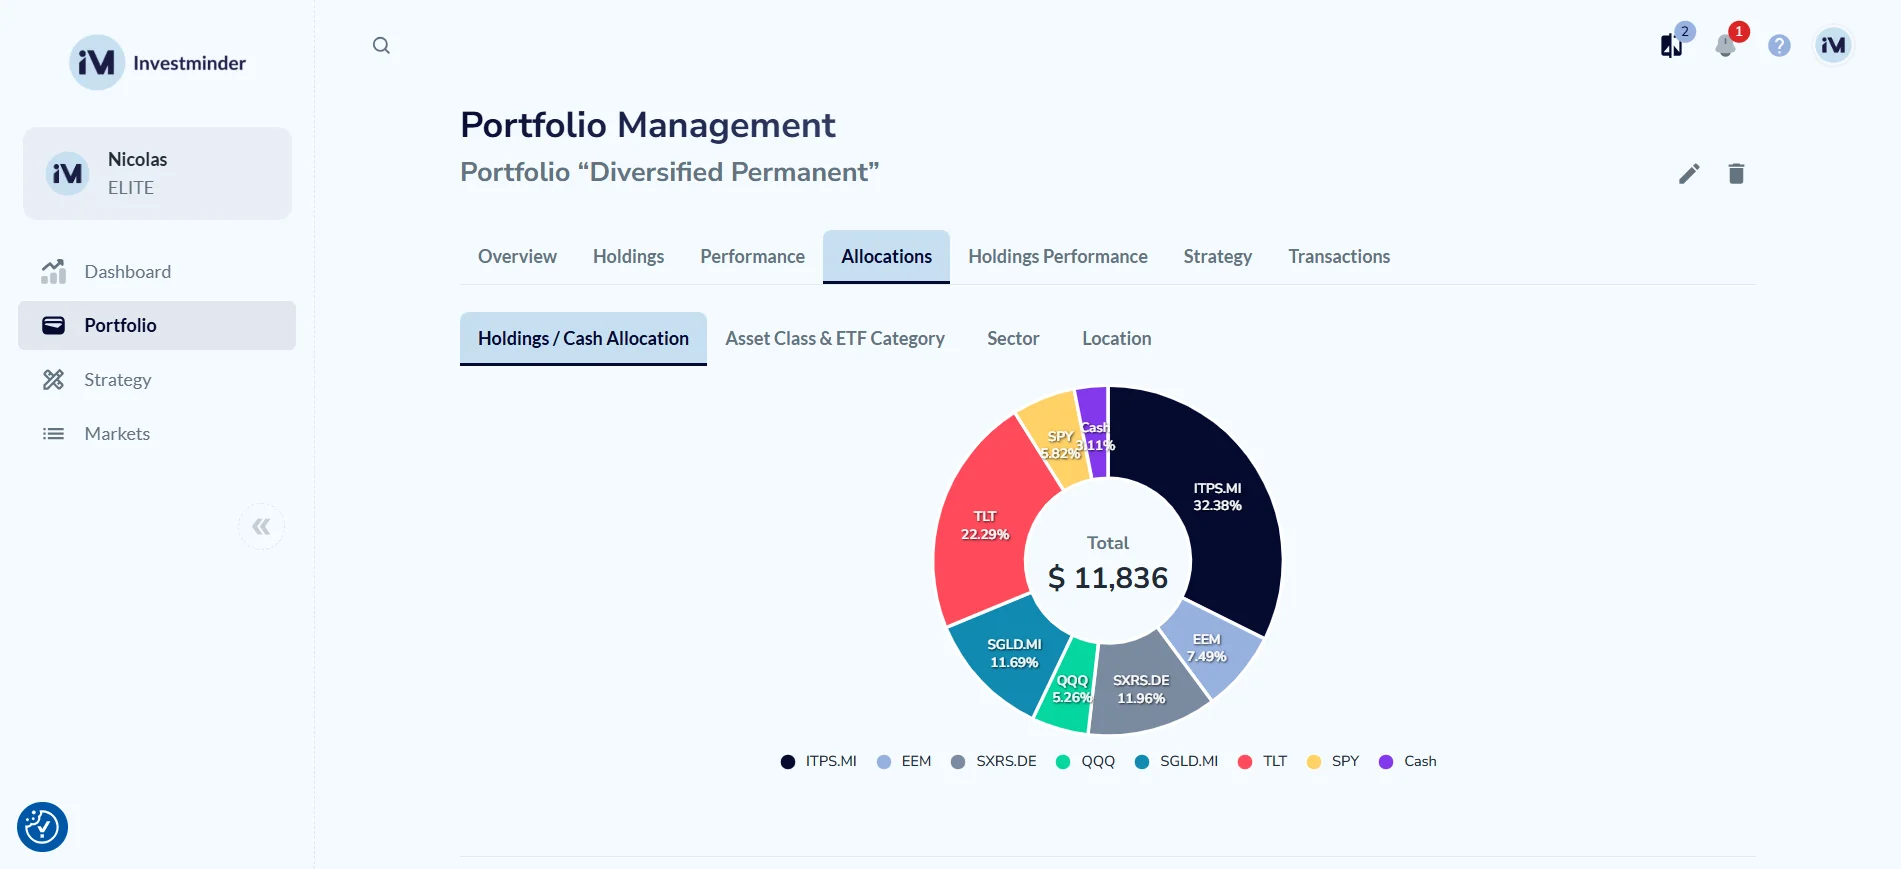Go to Dashboard in the sidebar
Screen dimensions: 1901x869
157,272
